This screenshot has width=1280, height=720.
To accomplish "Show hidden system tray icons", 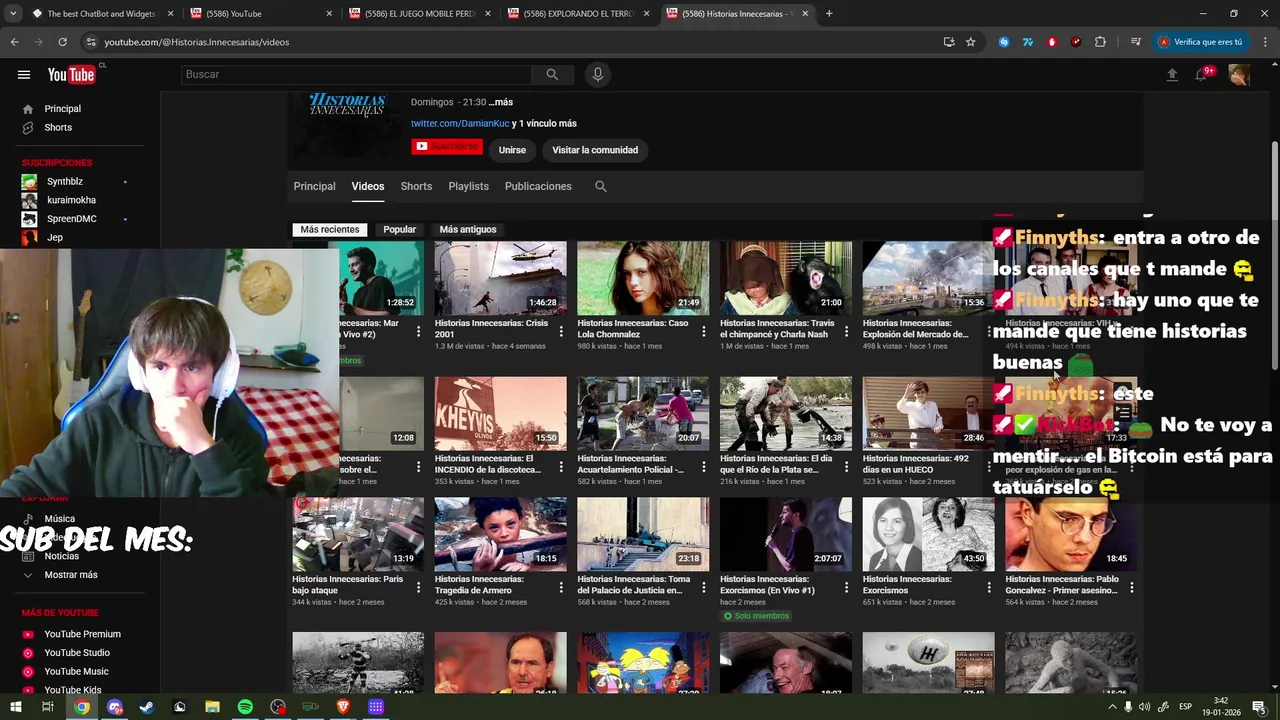I will point(1111,707).
